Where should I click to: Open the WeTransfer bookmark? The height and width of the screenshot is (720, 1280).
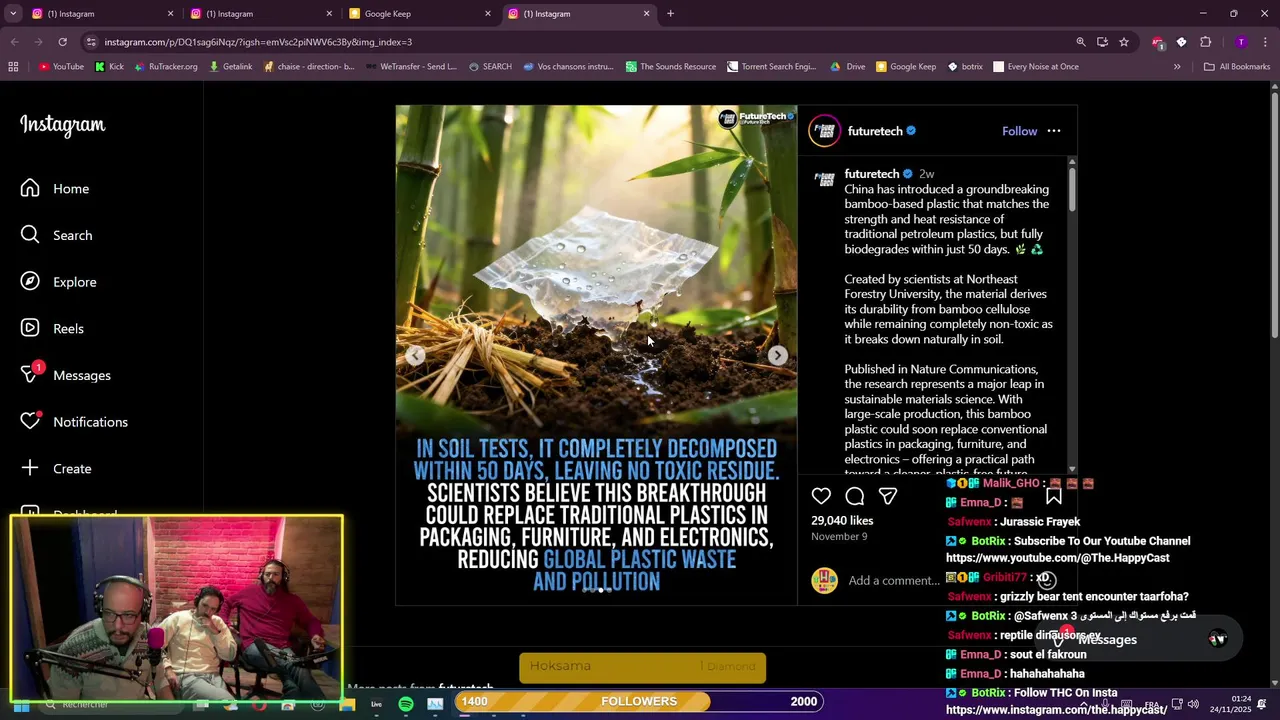pos(411,67)
